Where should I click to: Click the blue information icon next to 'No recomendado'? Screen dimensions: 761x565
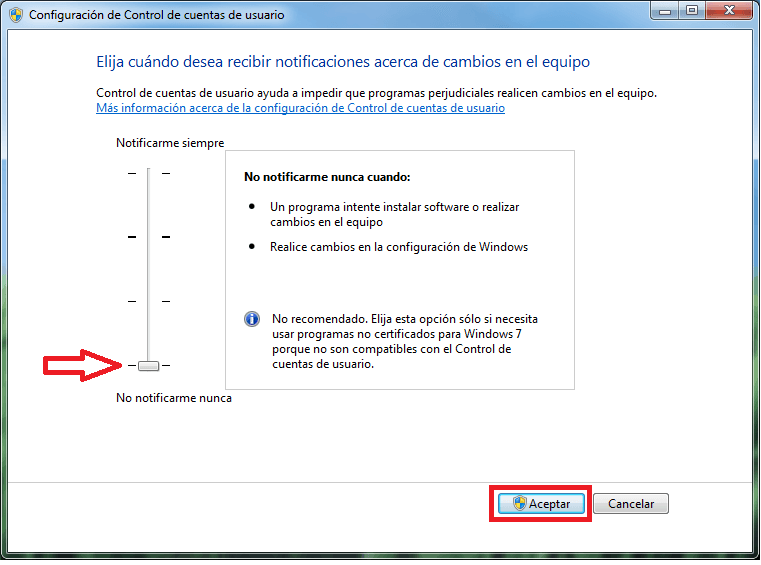[252, 319]
